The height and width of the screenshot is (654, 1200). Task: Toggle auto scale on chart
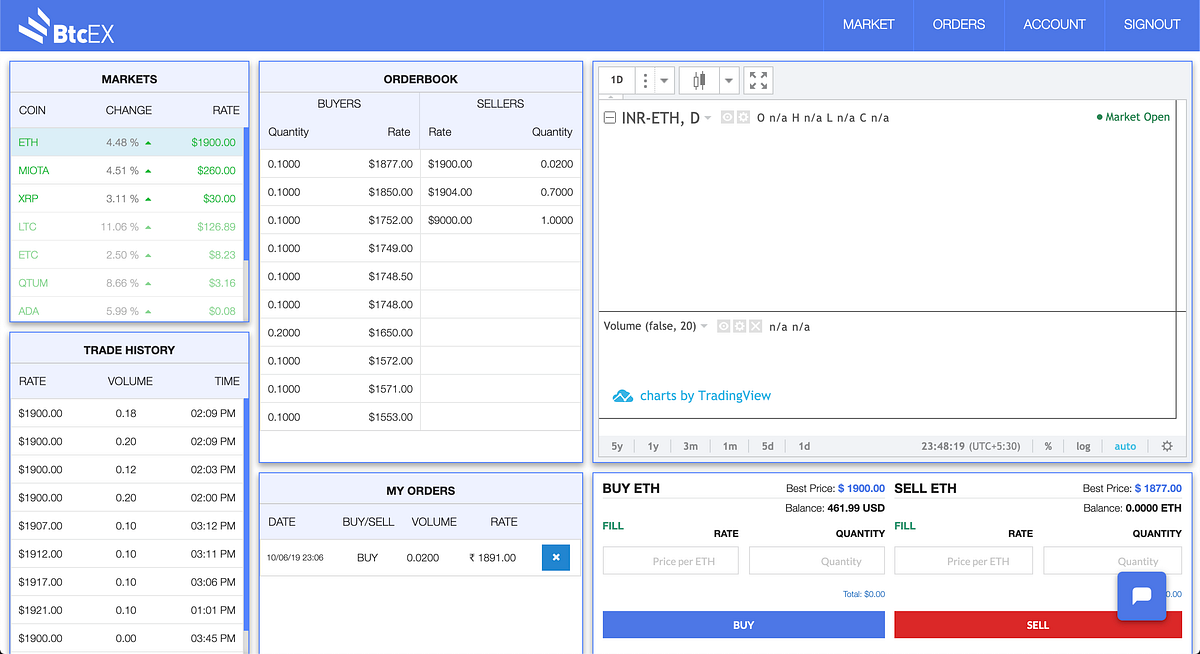(1125, 446)
